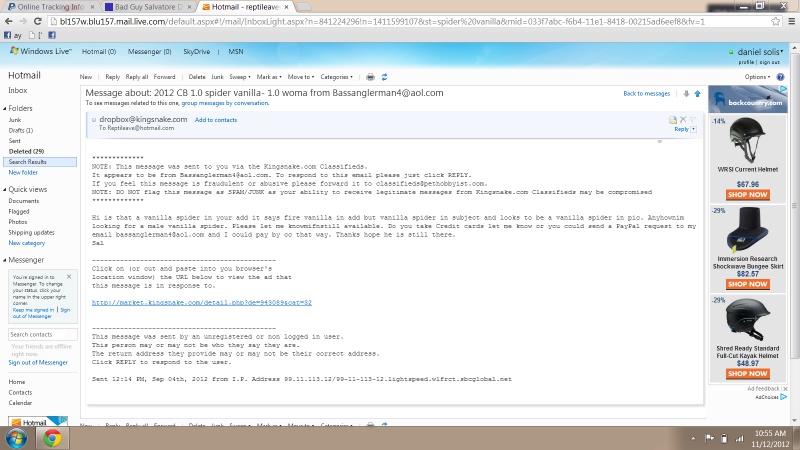
Task: Click New in the mail toolbar
Action: point(86,77)
